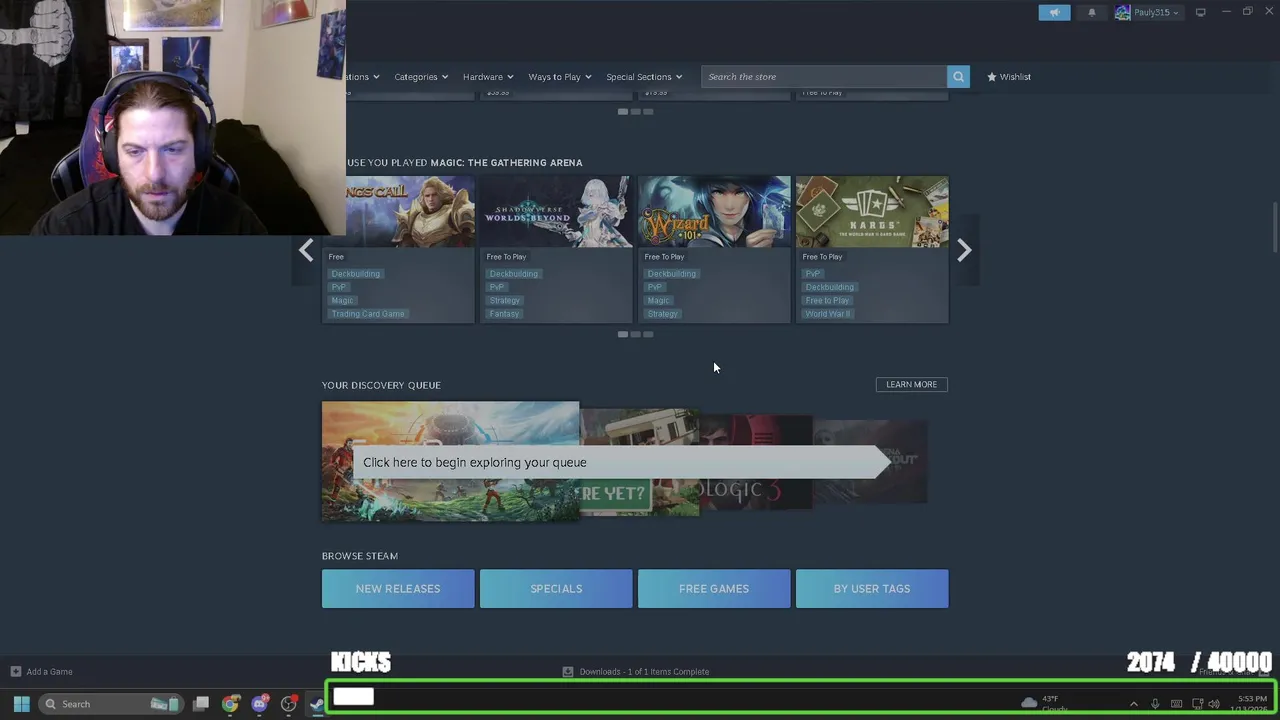The height and width of the screenshot is (720, 1280).
Task: Click Add a Game plus icon
Action: pyautogui.click(x=15, y=672)
